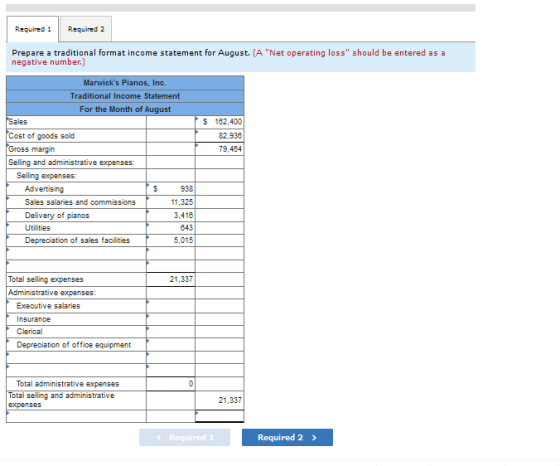This screenshot has height=466, width=560.
Task: Switch to the Required 1 tab
Action: pos(32,29)
